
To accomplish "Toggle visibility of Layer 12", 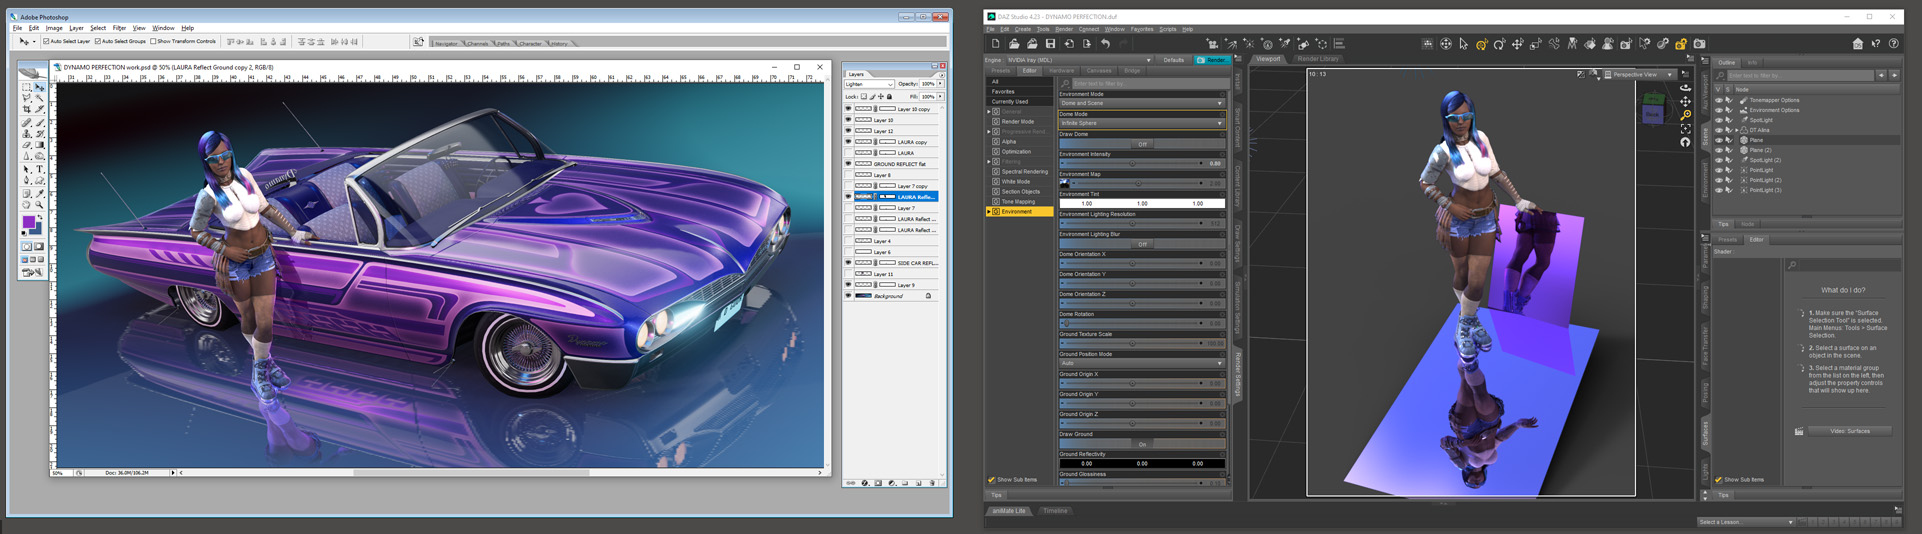I will pyautogui.click(x=849, y=131).
